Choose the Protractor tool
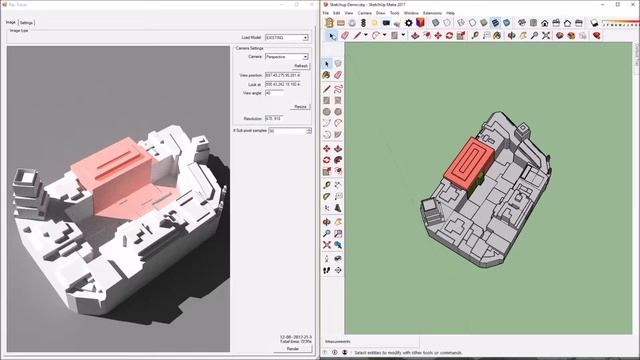 [327, 196]
